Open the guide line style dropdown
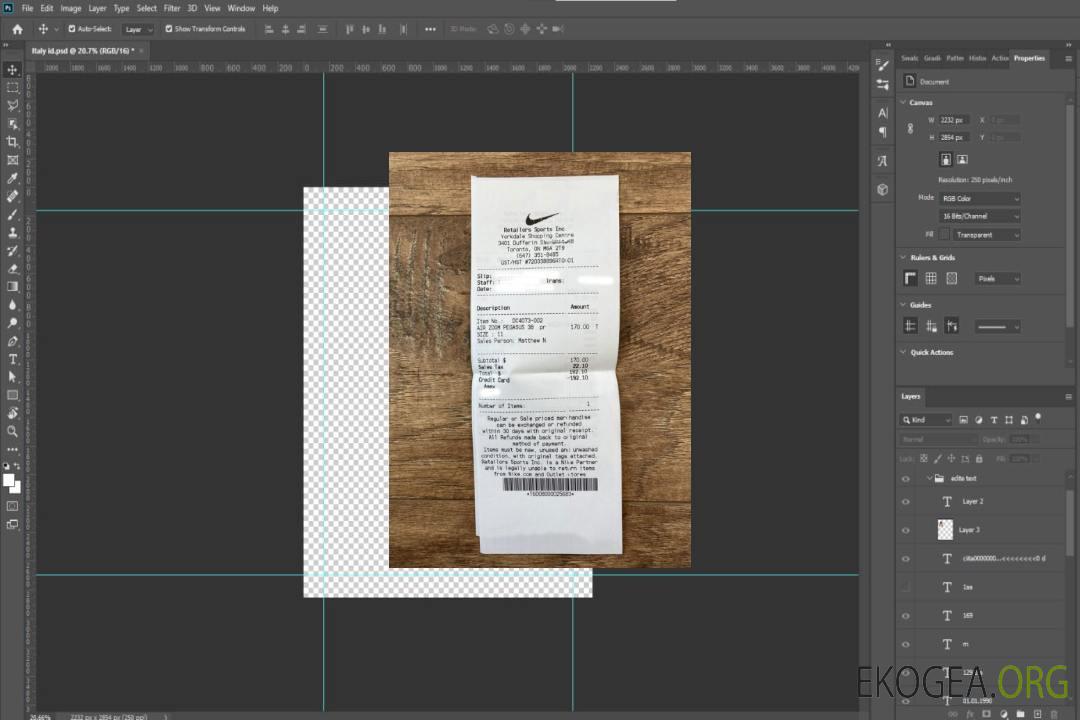 tap(998, 327)
